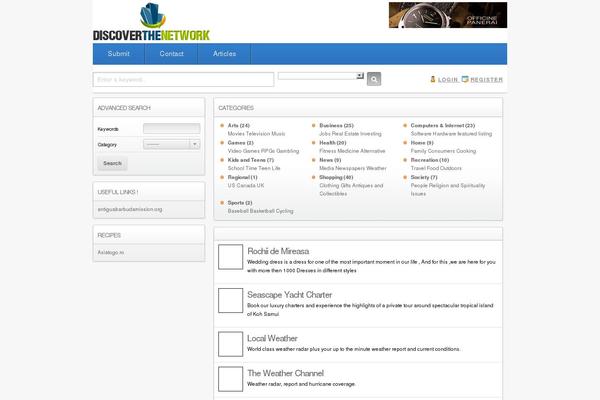Click the orange bullet beside Society
This screenshot has height=400, width=600.
coord(405,177)
